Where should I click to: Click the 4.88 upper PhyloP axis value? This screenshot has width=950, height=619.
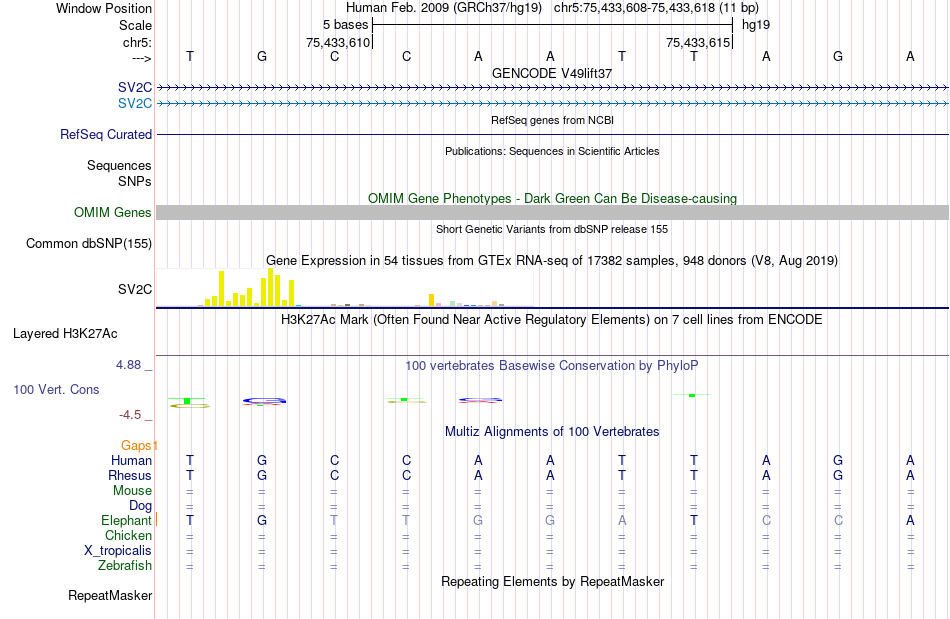tap(128, 365)
